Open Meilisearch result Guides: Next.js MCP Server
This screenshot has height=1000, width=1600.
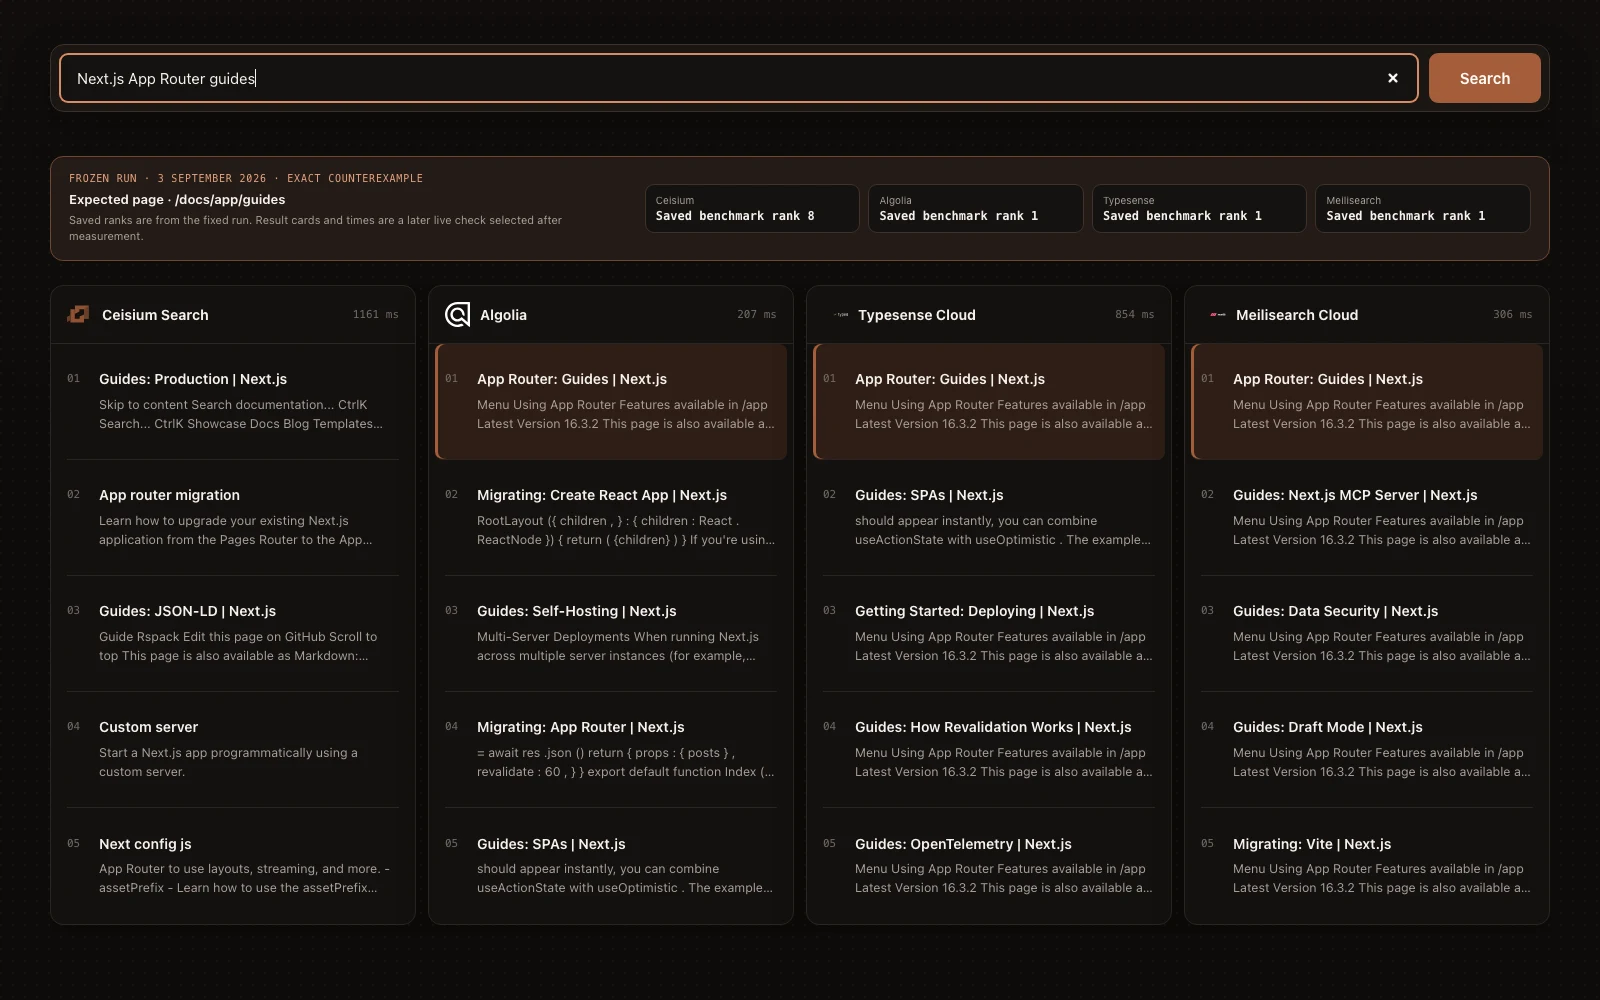pos(1367,518)
